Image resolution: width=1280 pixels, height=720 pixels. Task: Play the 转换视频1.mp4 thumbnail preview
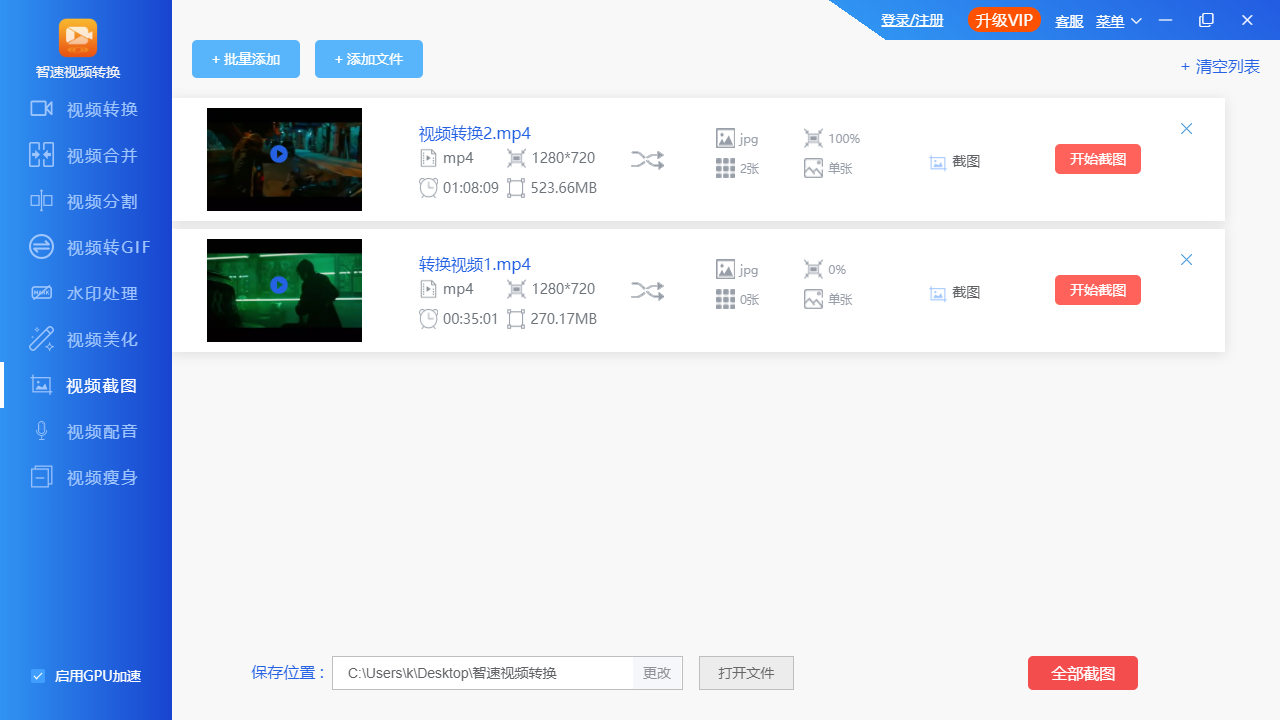tap(278, 285)
